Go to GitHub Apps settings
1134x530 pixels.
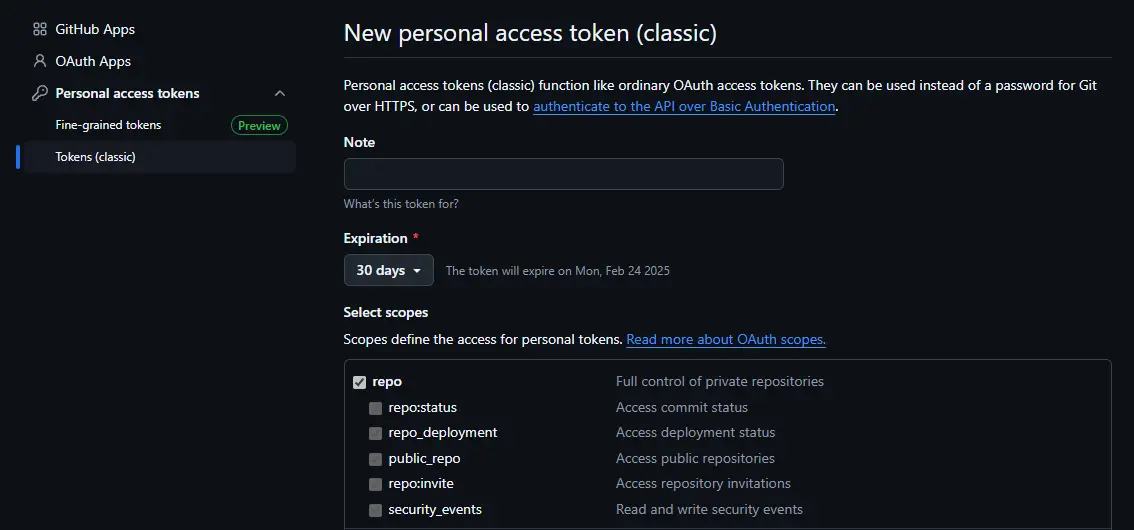click(x=95, y=30)
